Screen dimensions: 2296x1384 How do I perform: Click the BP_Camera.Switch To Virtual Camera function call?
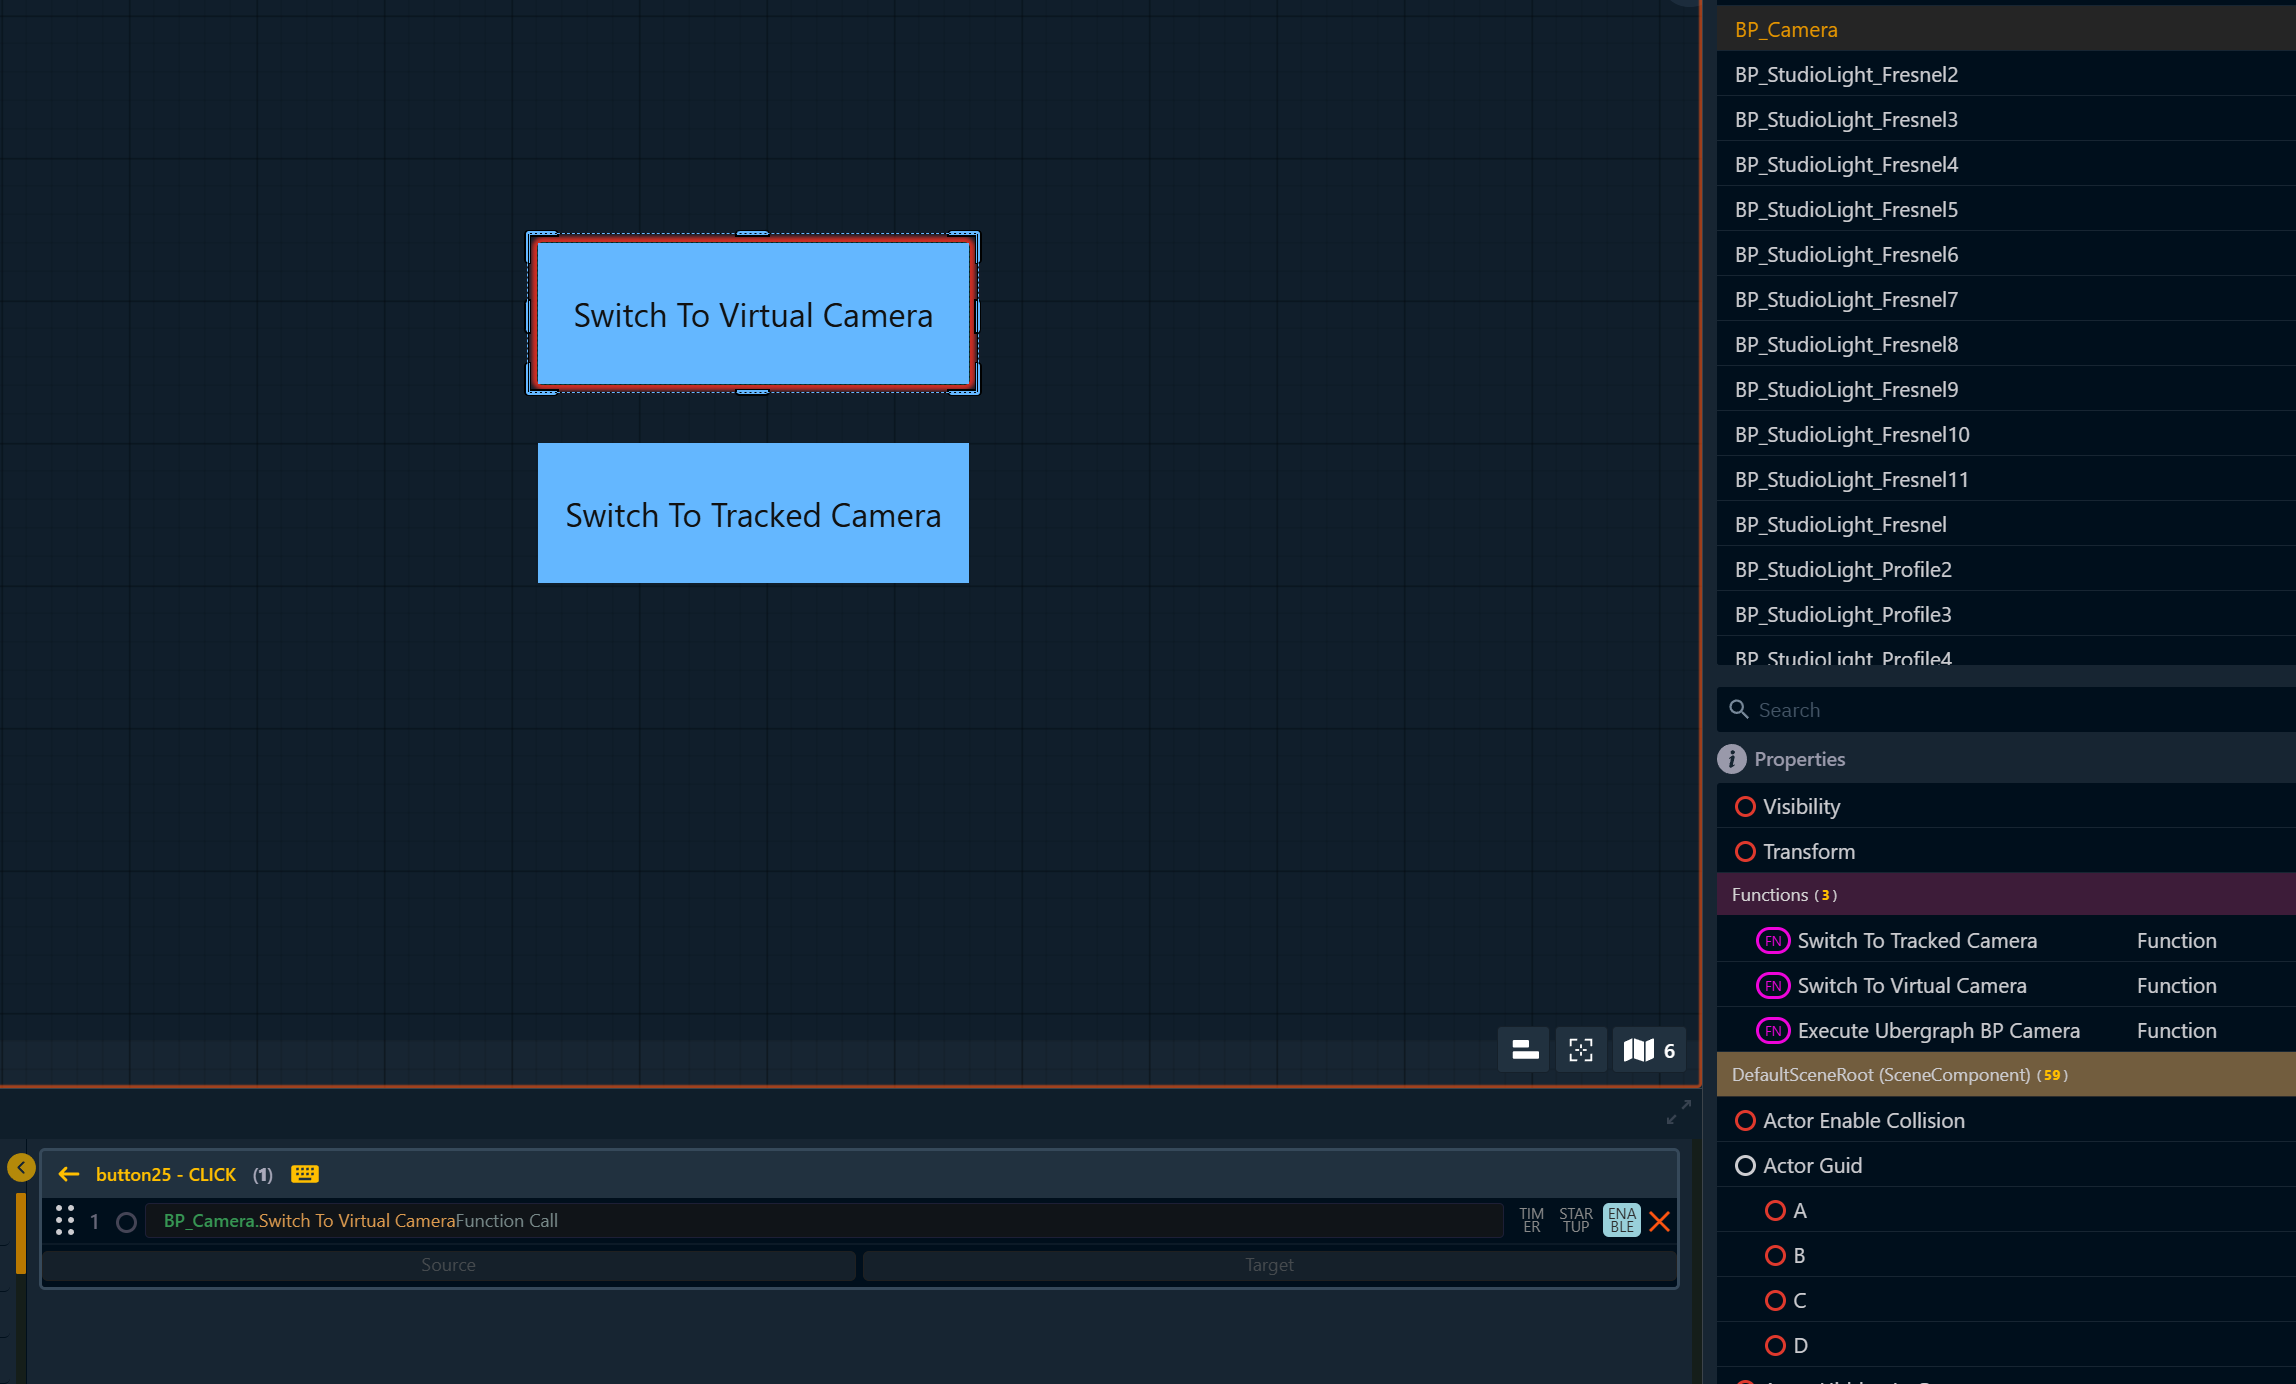(824, 1220)
